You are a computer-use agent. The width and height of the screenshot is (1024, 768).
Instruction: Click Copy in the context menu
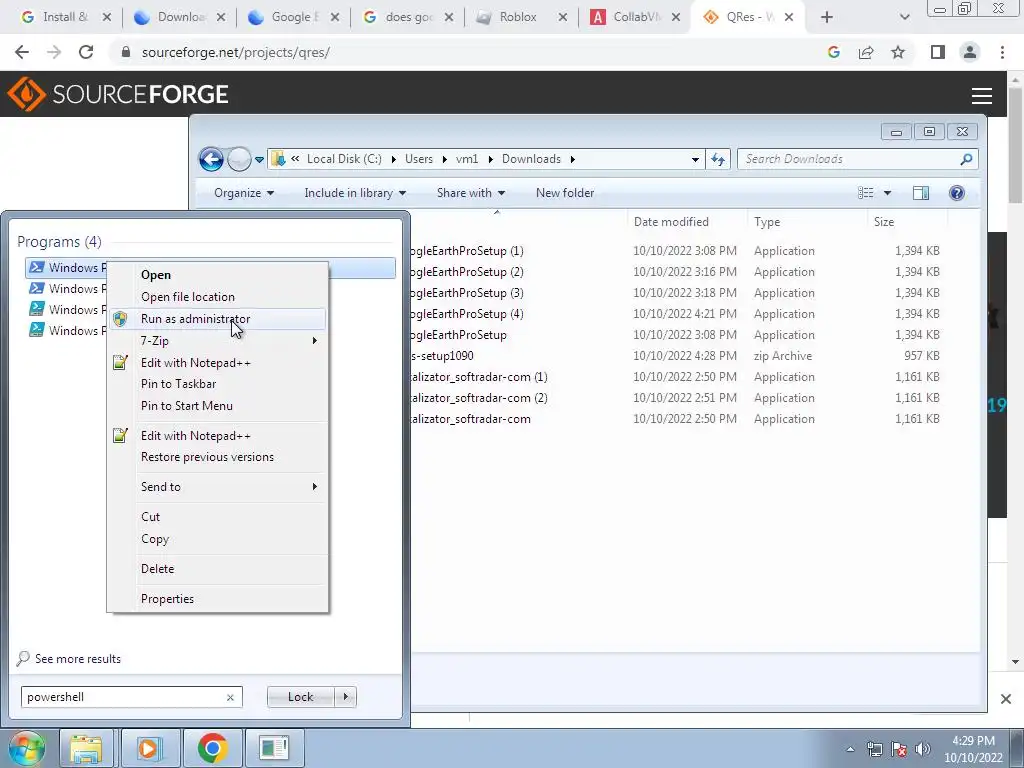pos(155,539)
